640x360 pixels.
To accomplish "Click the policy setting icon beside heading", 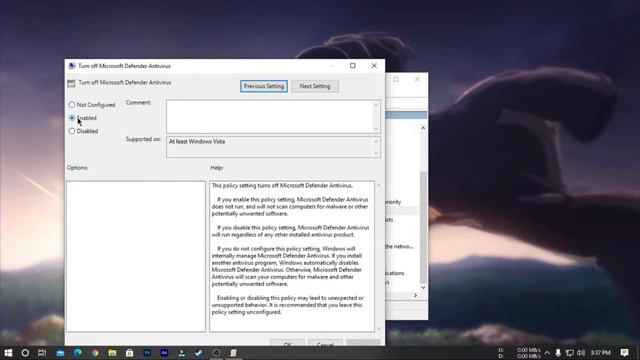I will click(x=71, y=83).
